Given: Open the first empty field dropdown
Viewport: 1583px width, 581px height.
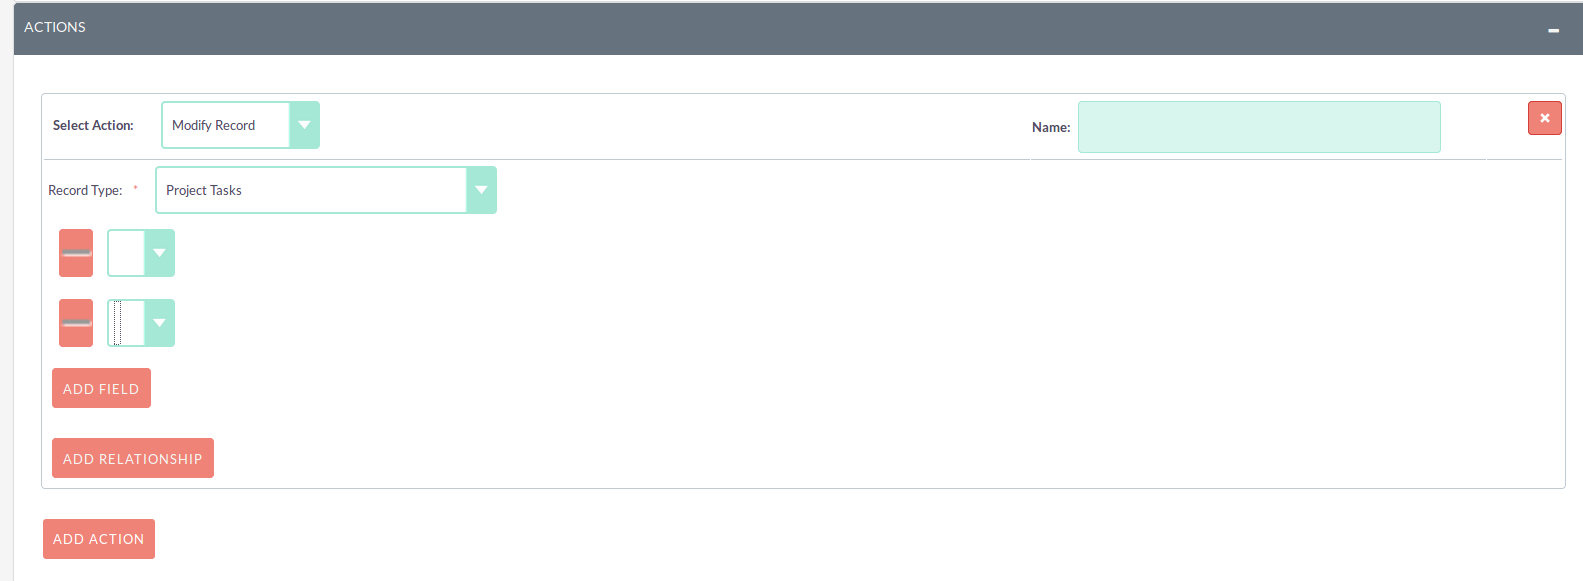Looking at the screenshot, I should (x=141, y=253).
